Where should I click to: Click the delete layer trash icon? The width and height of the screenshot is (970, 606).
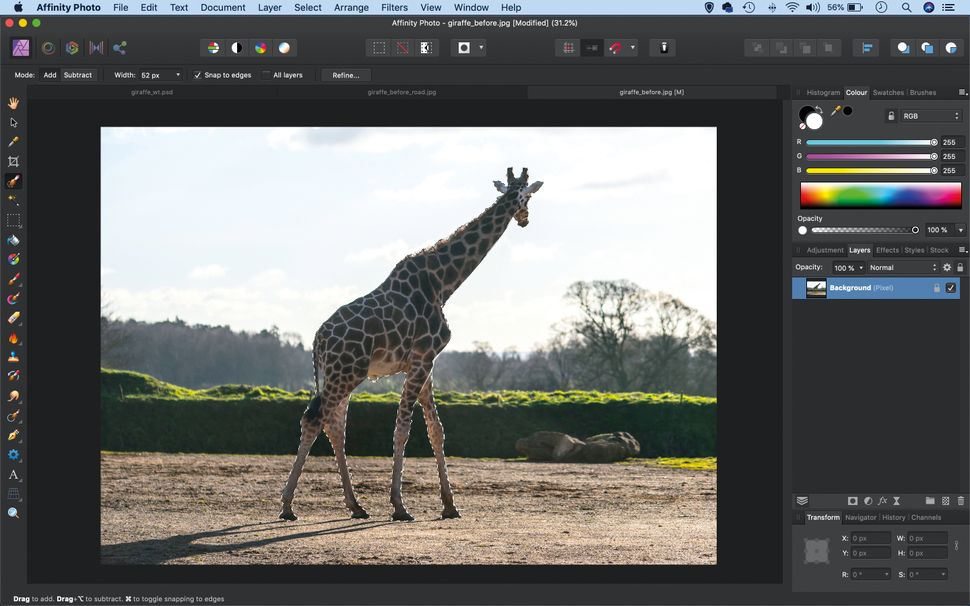tap(961, 501)
